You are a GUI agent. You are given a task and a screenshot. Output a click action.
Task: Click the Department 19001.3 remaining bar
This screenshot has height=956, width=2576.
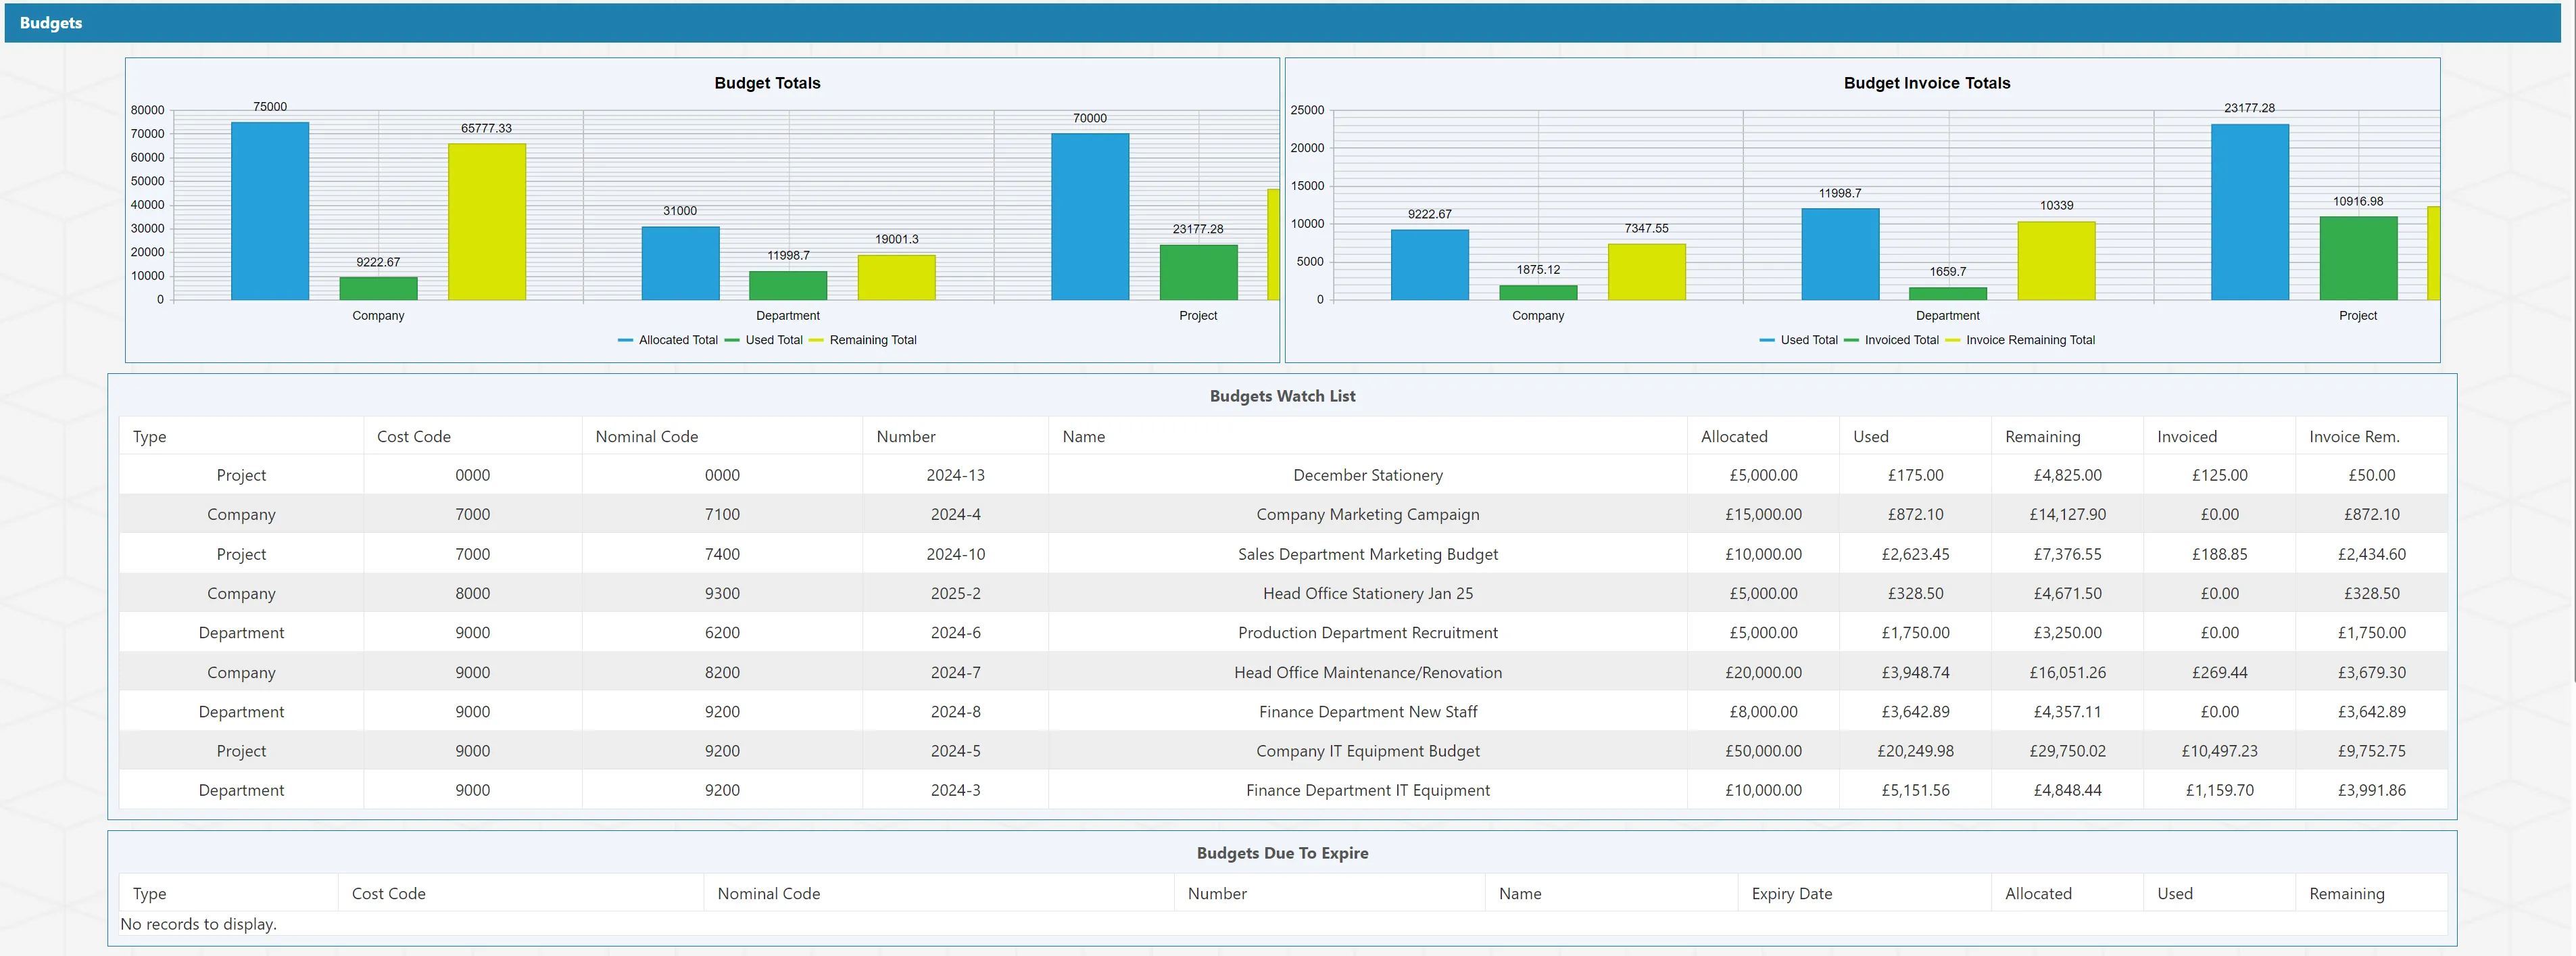coord(896,277)
